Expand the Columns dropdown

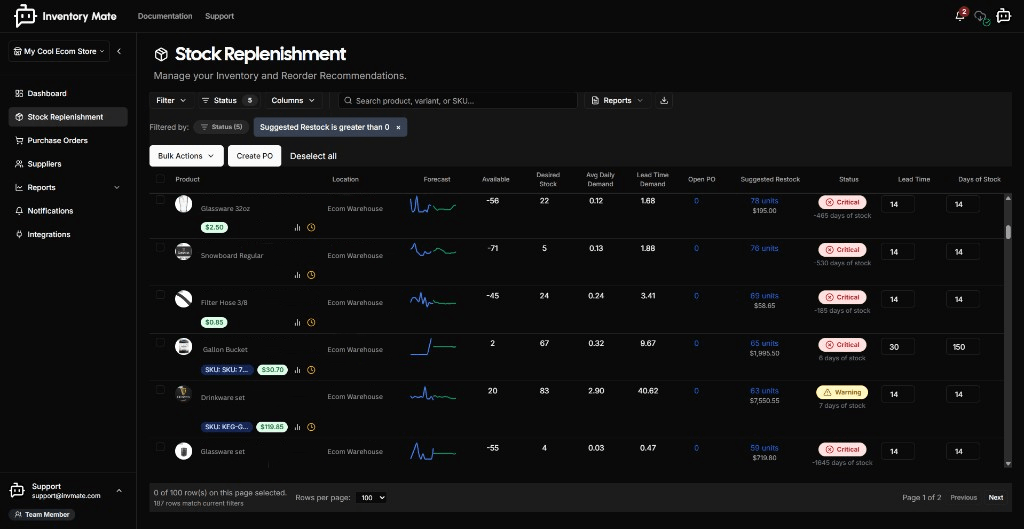[x=293, y=101]
